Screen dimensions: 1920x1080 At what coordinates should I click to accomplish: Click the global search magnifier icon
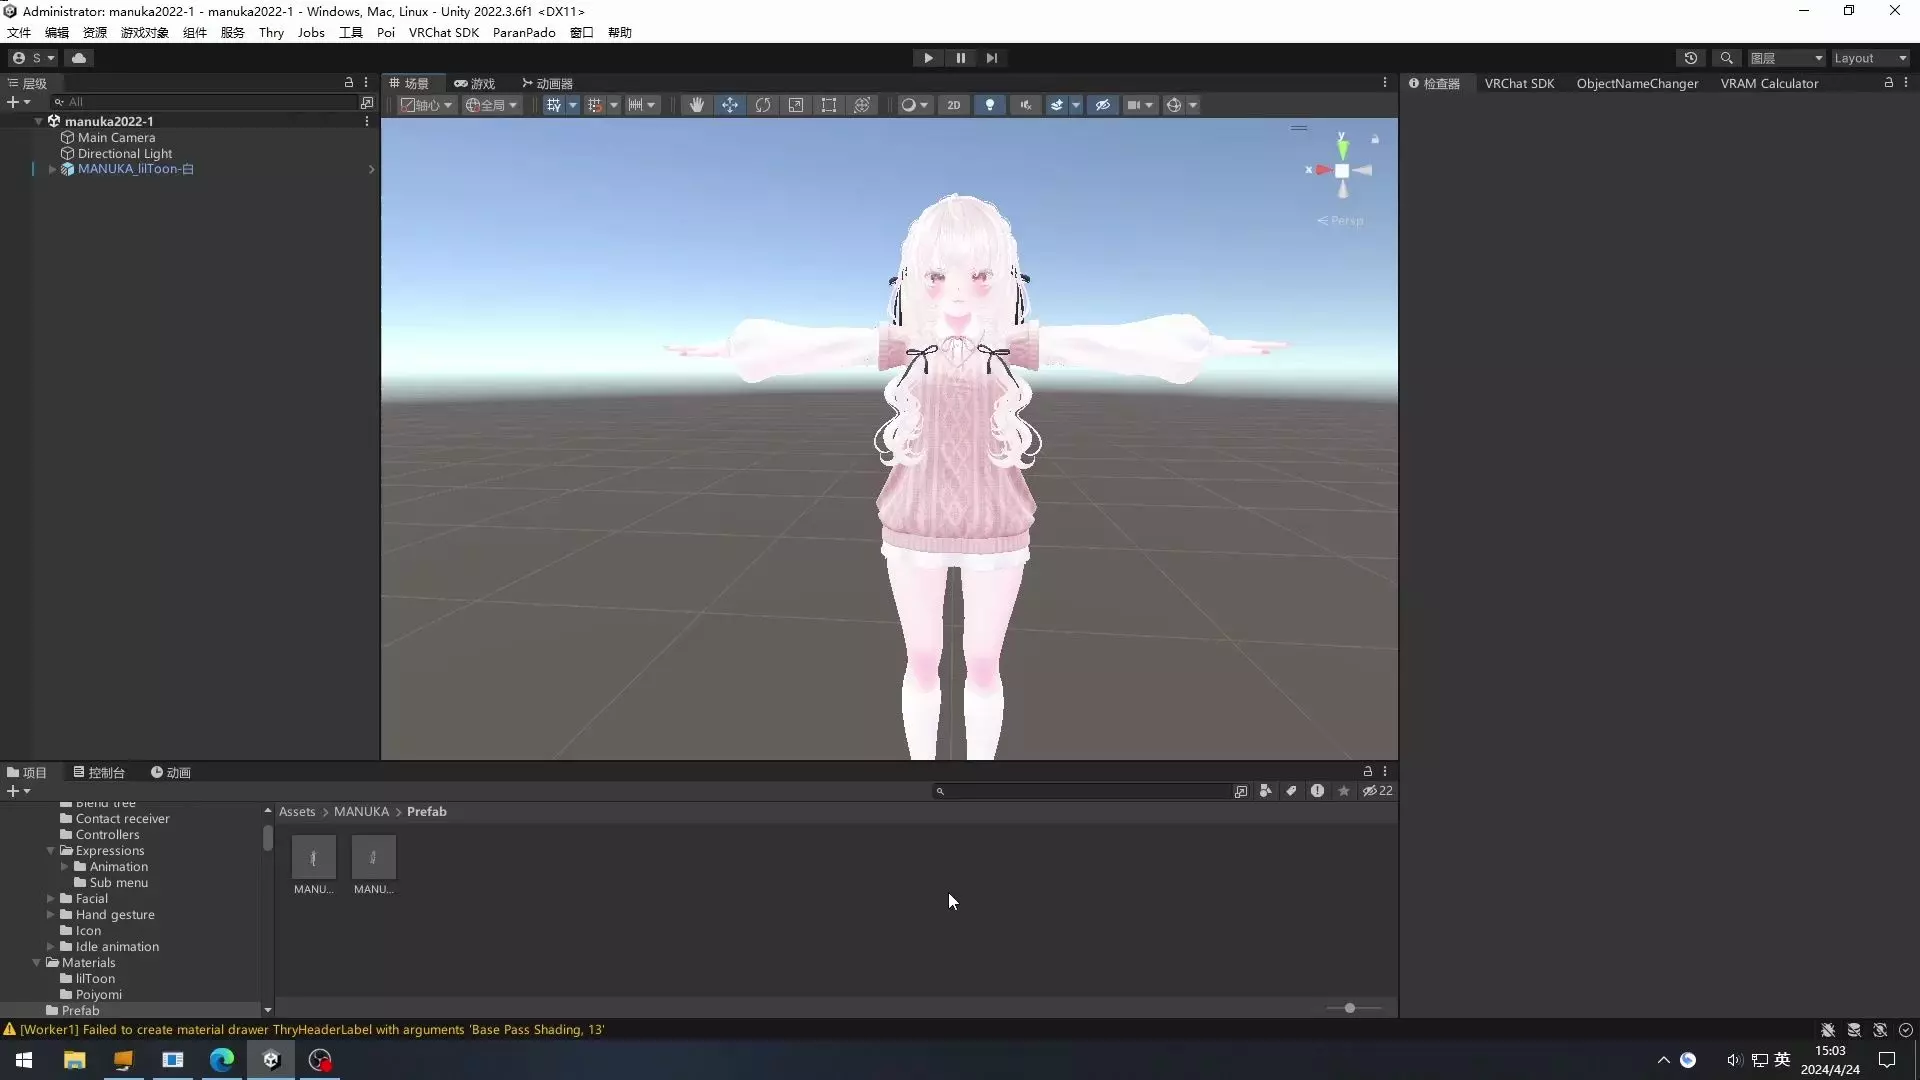click(1726, 58)
